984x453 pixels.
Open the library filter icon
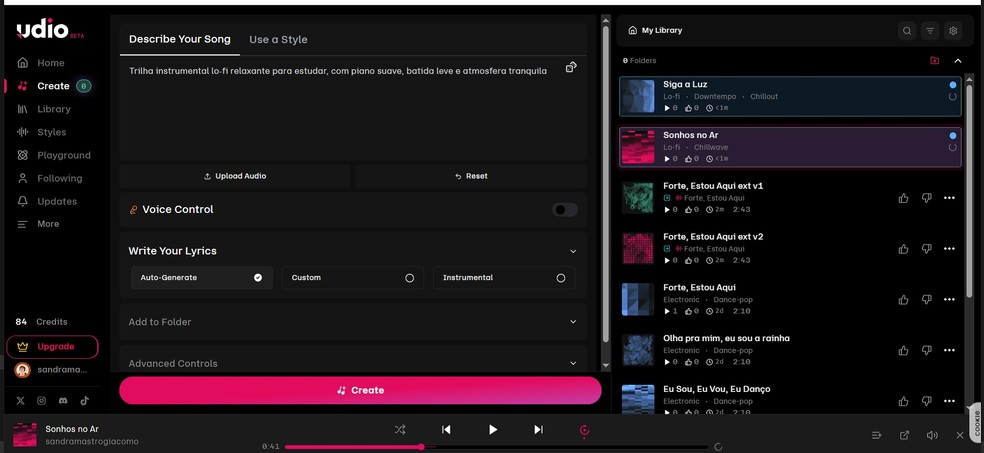(930, 30)
